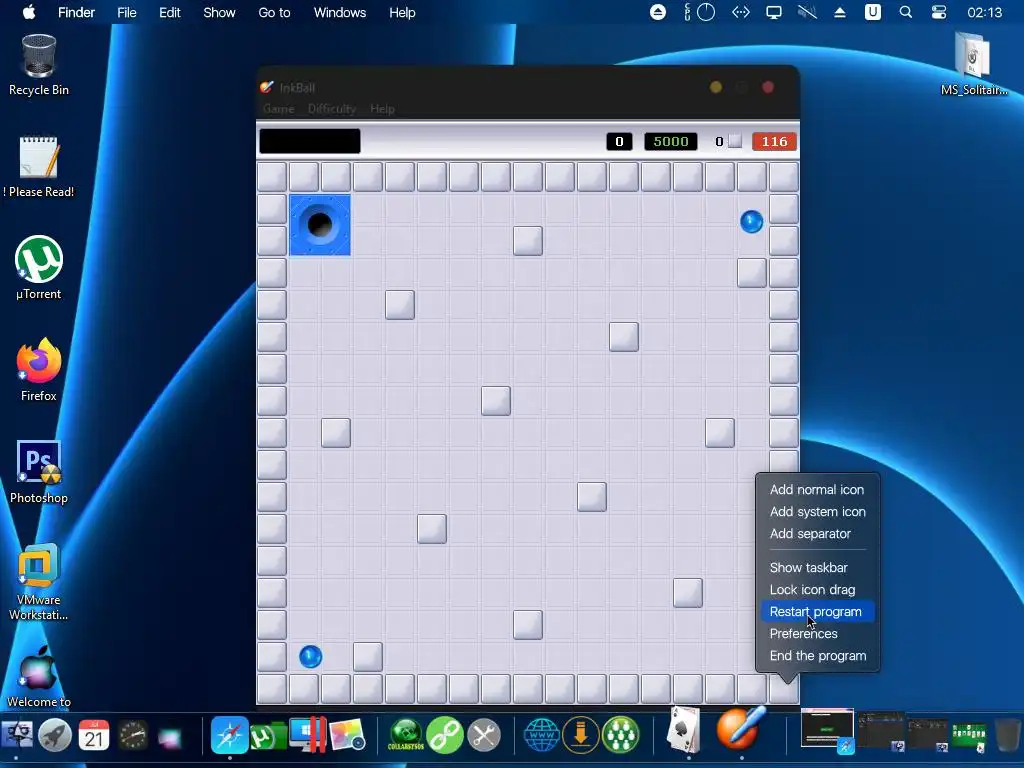The image size is (1024, 768).
Task: Open InkBall's Difficulty menu
Action: (332, 109)
